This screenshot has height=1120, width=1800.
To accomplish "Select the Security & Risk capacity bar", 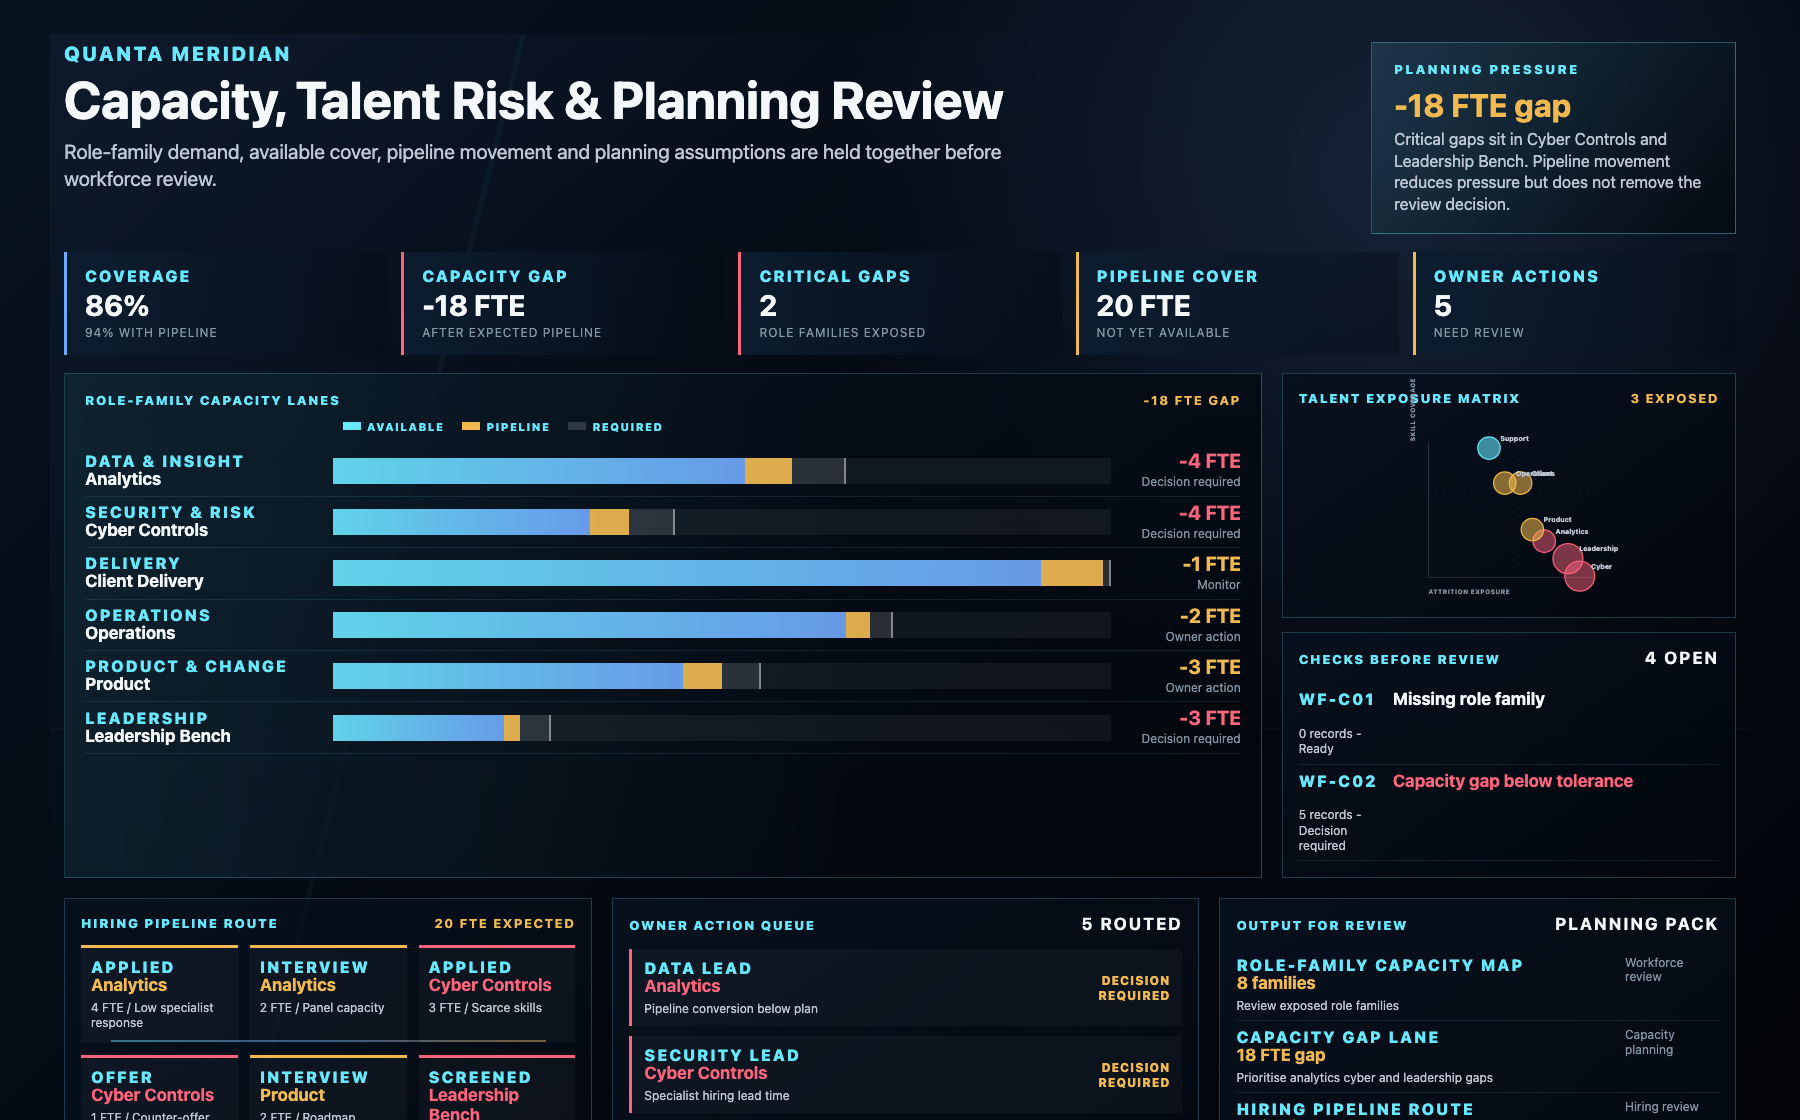I will pos(721,522).
